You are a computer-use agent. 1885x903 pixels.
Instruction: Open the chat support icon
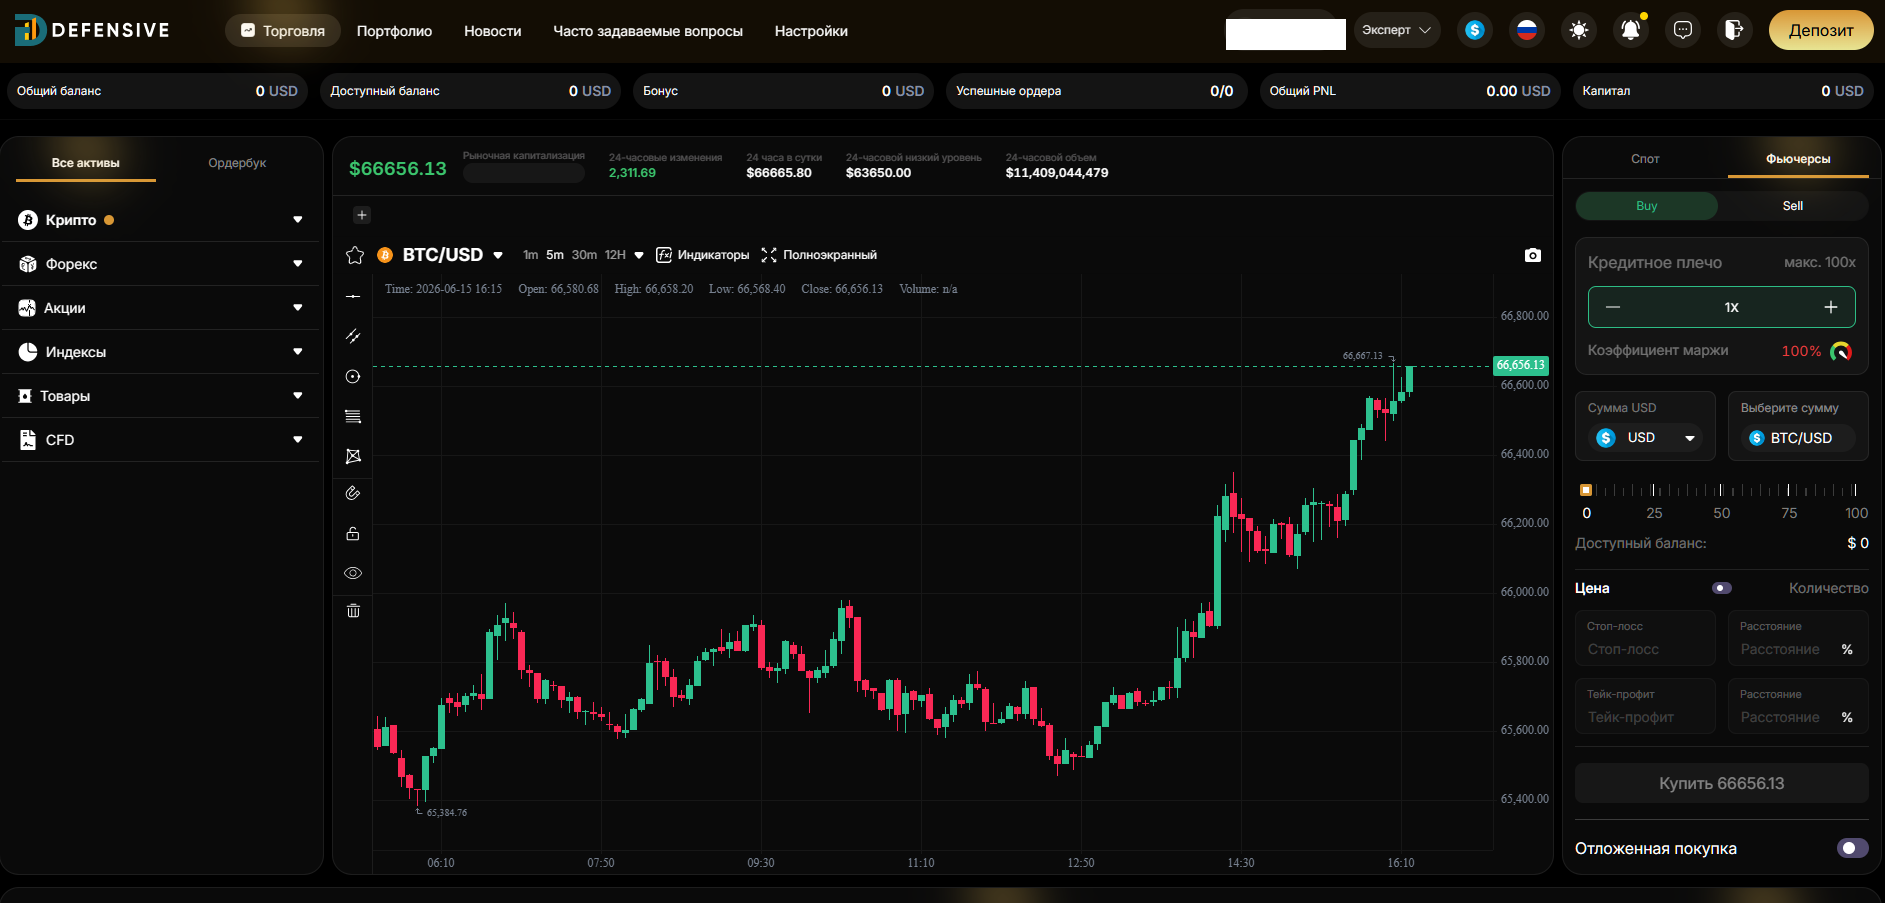pos(1683,30)
